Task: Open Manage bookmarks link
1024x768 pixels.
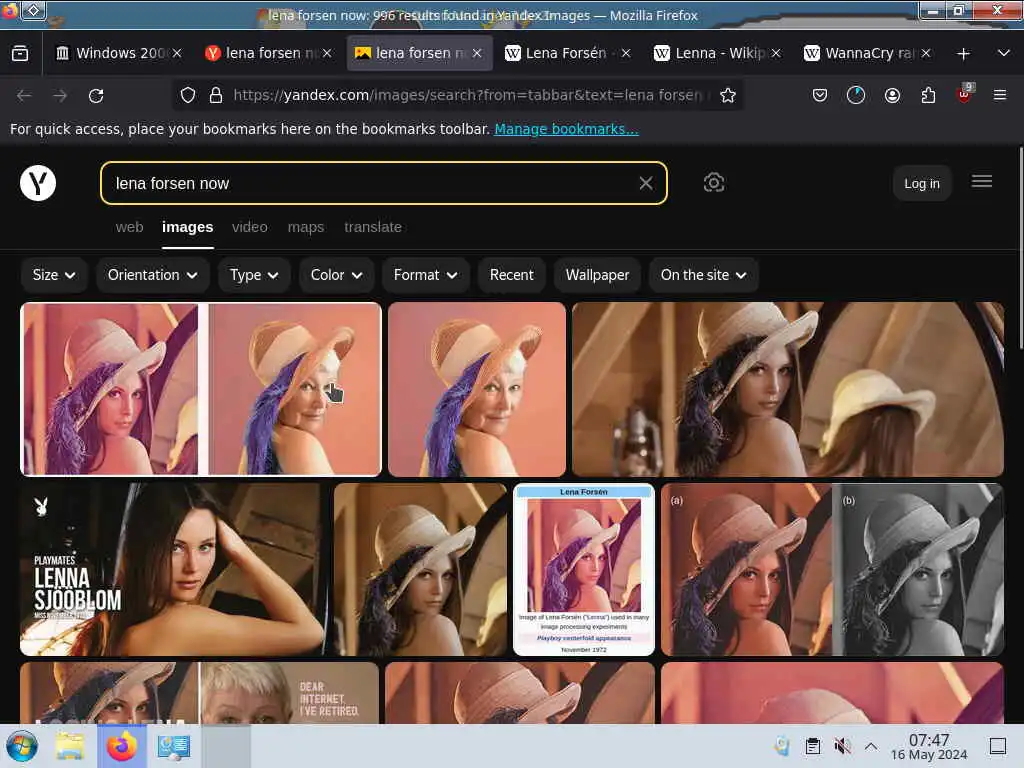Action: [x=566, y=129]
